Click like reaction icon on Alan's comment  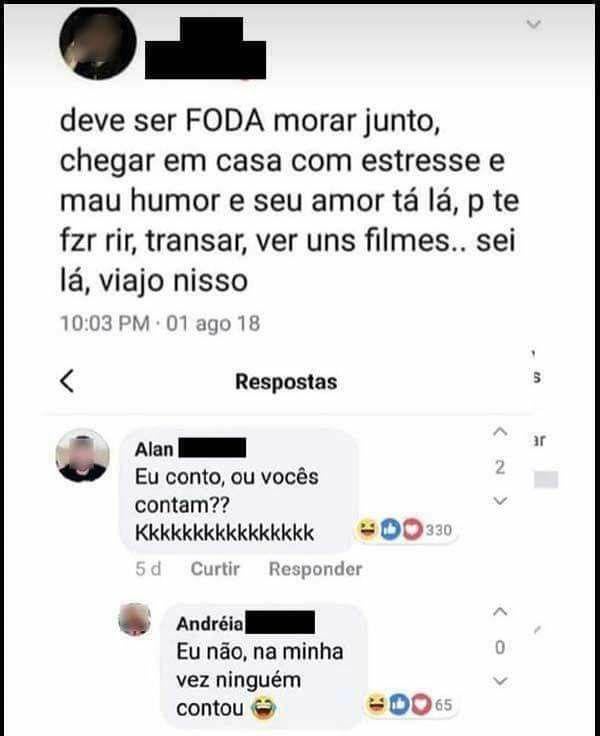[x=390, y=530]
